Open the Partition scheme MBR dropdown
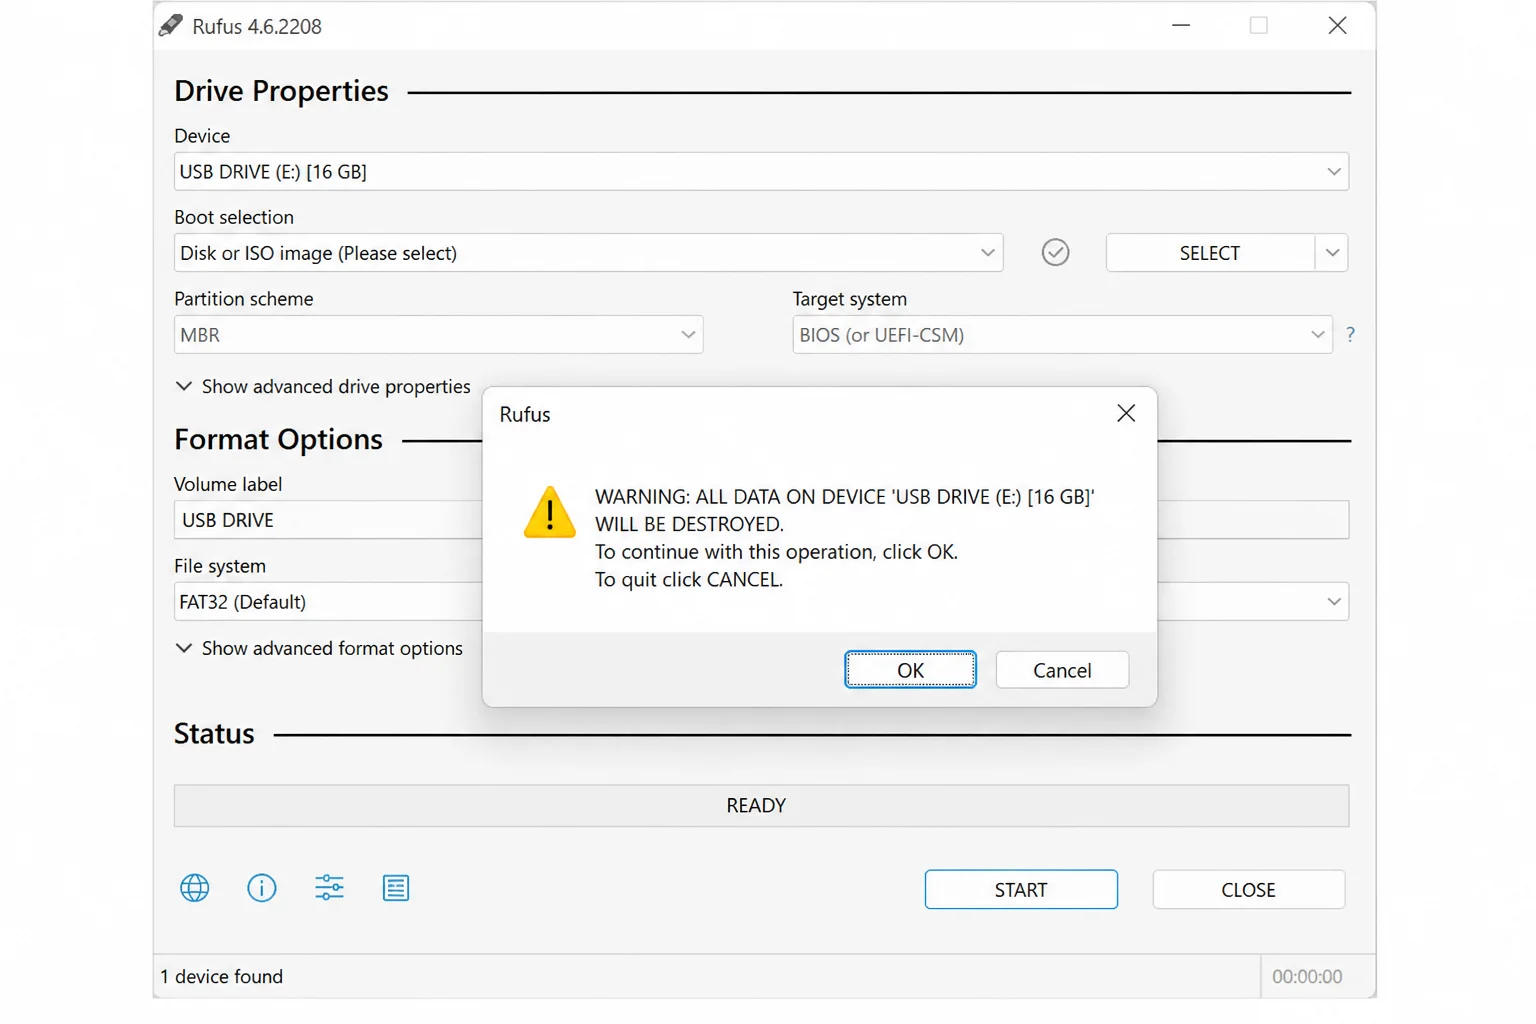 coord(438,335)
